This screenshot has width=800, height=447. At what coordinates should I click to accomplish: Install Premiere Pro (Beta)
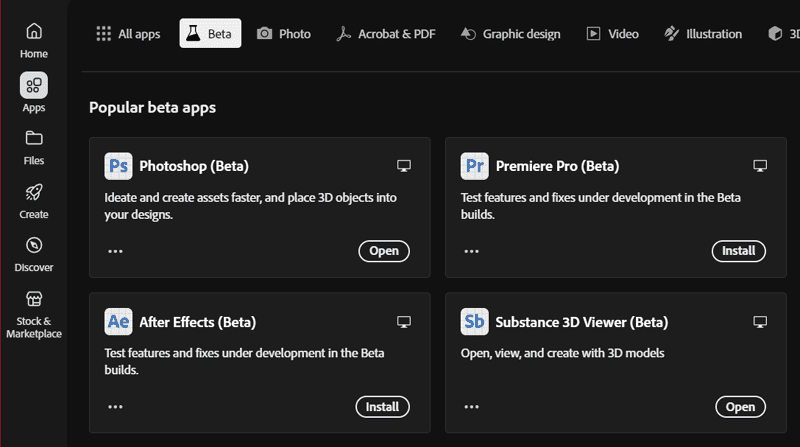pyautogui.click(x=739, y=251)
